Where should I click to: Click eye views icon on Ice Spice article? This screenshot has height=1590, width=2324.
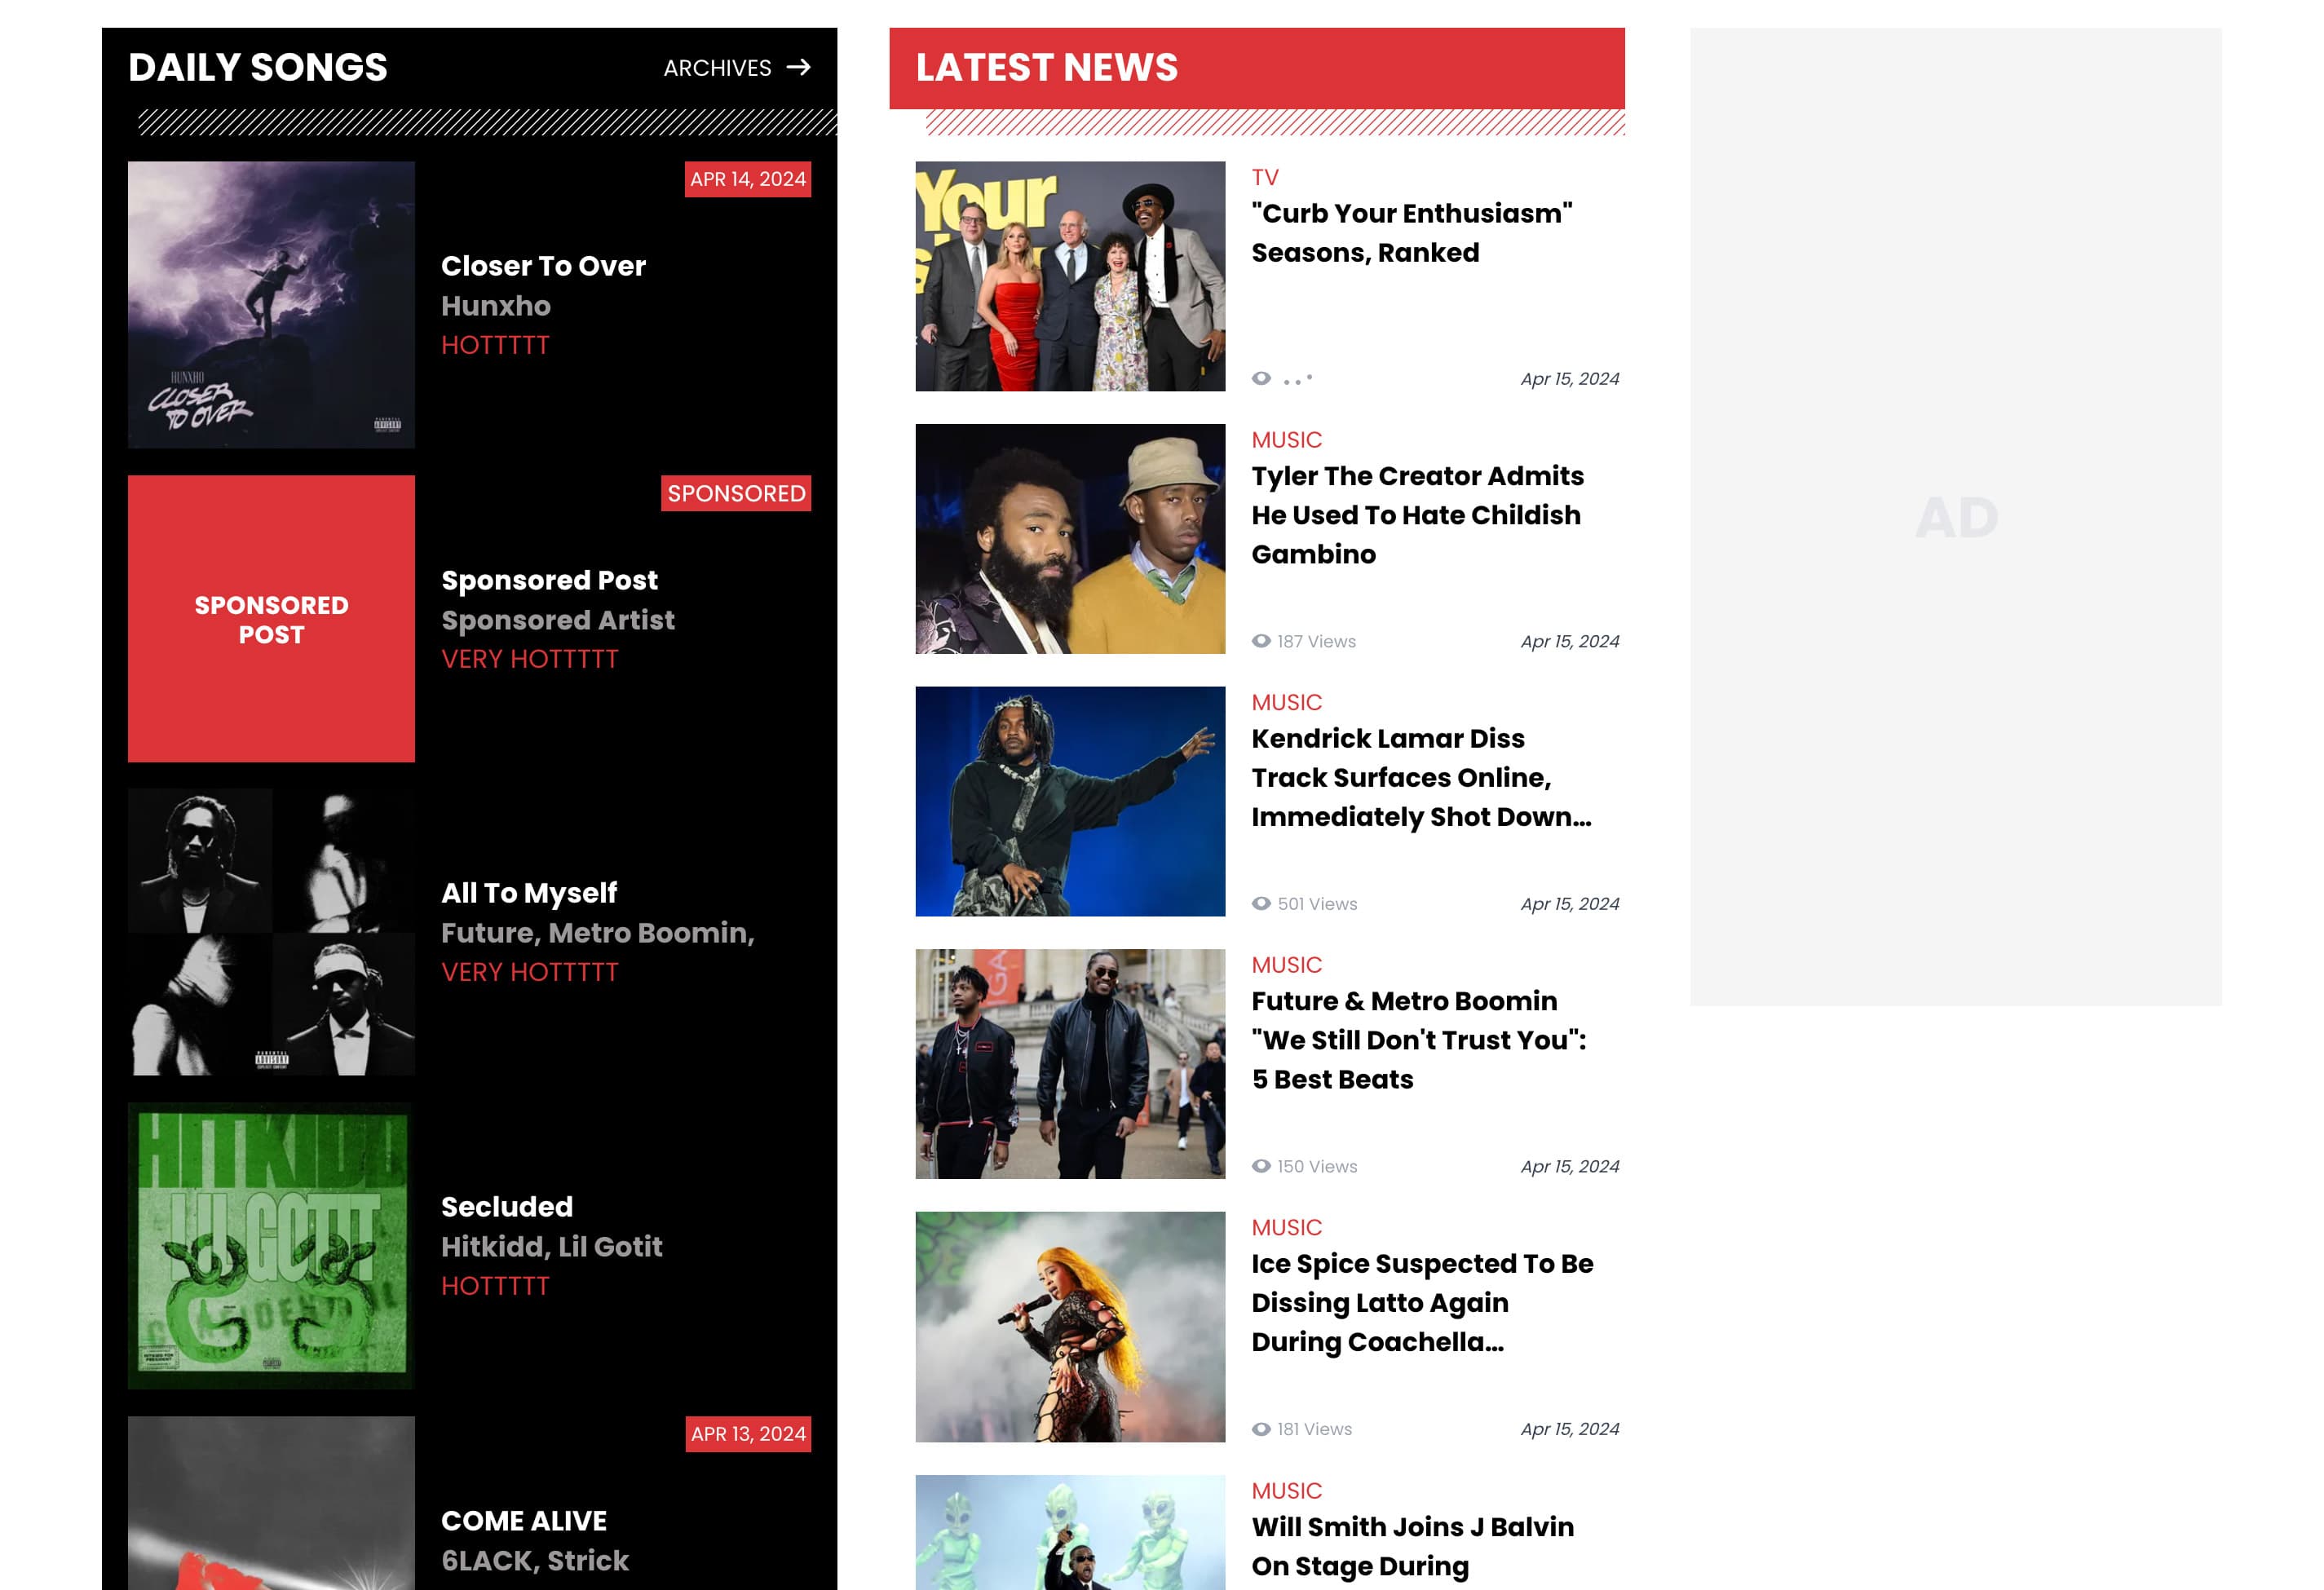click(1261, 1429)
